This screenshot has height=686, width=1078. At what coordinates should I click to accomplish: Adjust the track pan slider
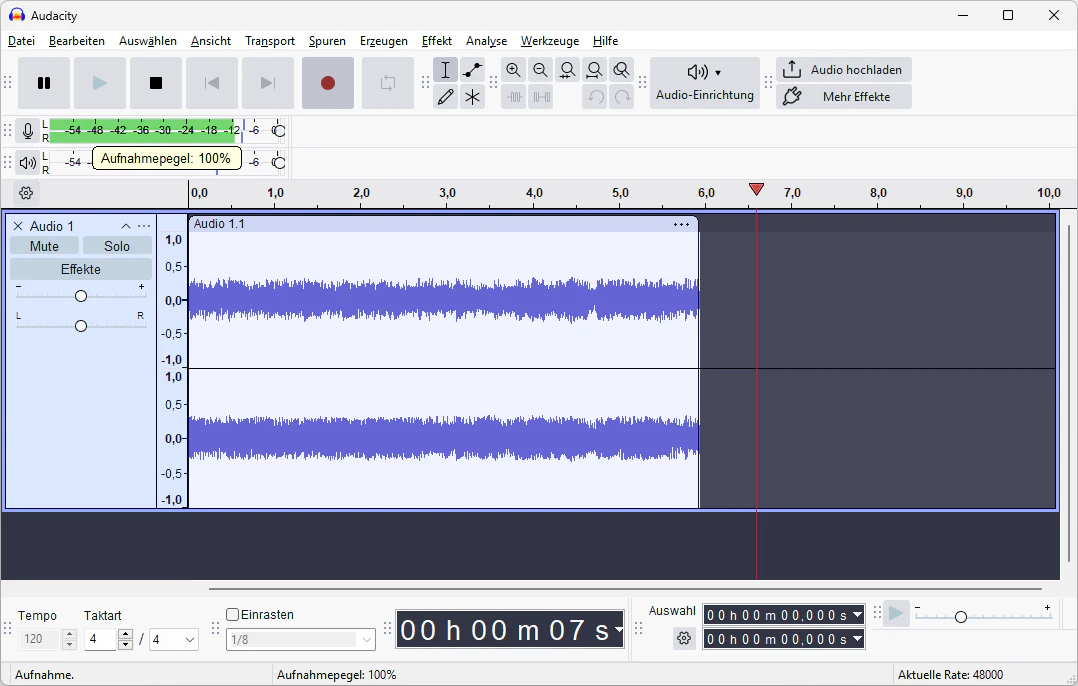[80, 326]
